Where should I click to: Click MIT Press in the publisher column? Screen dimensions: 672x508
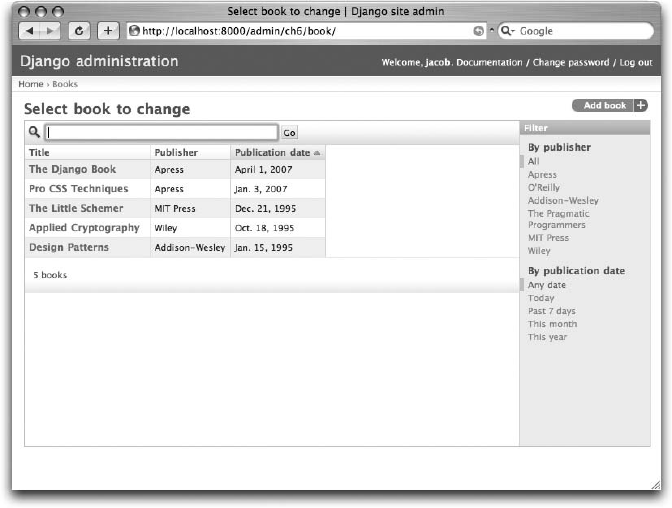point(175,209)
